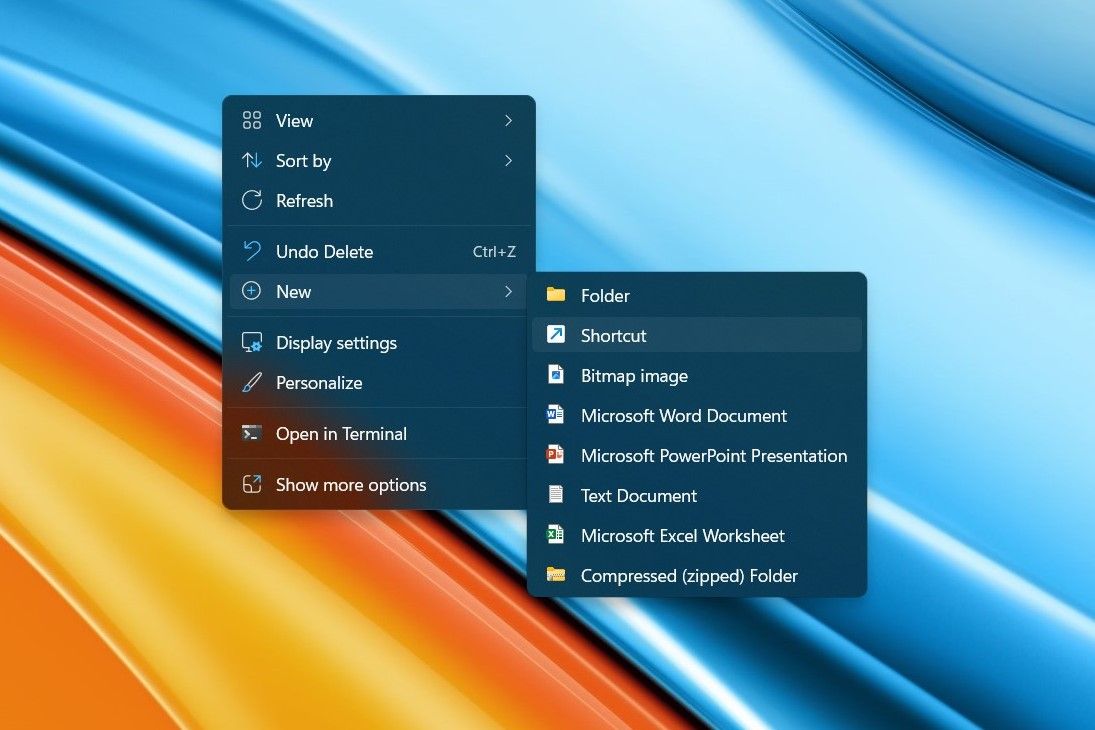Select Shortcut in the New submenu
1095x730 pixels.
697,335
